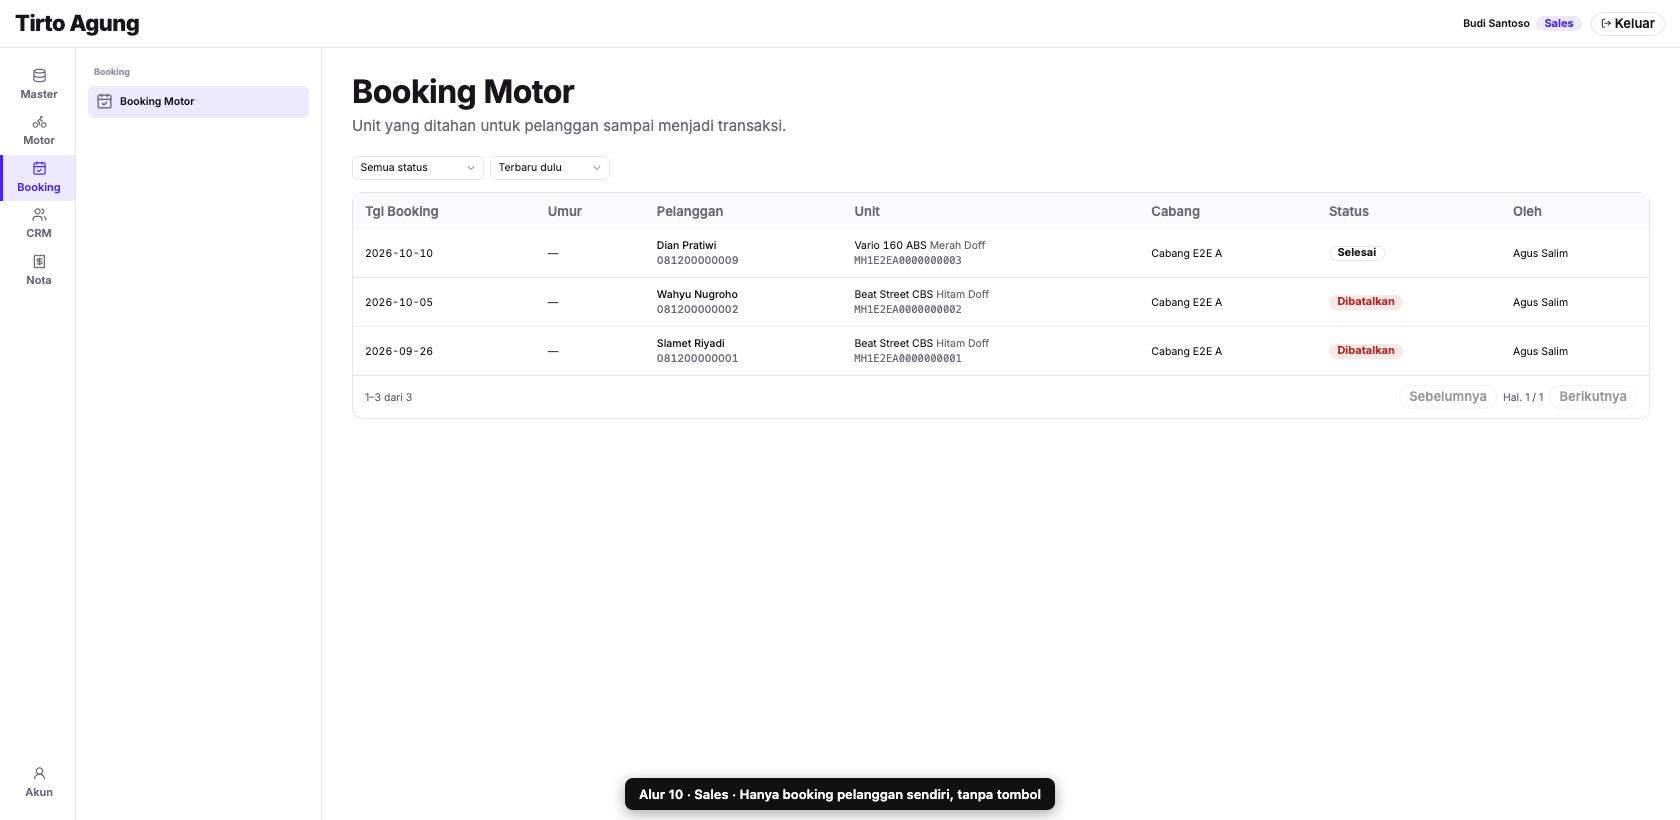The image size is (1680, 820).
Task: Open the Terbaru dulu sort dropdown
Action: (550, 168)
